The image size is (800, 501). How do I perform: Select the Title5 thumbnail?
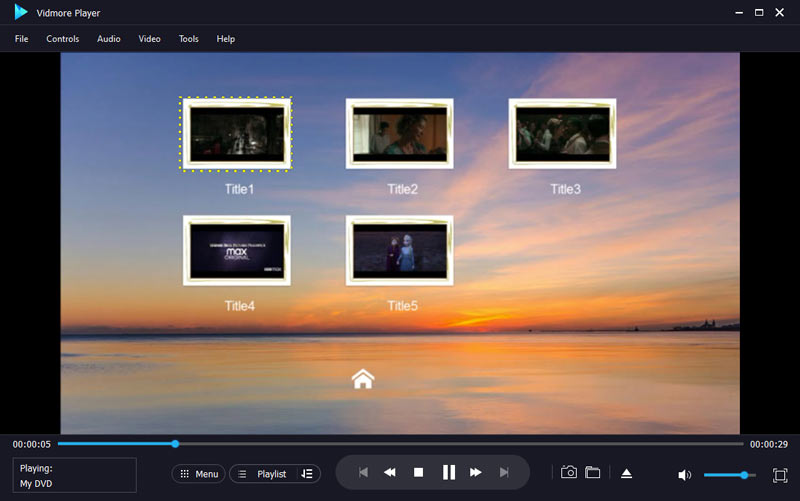point(400,250)
